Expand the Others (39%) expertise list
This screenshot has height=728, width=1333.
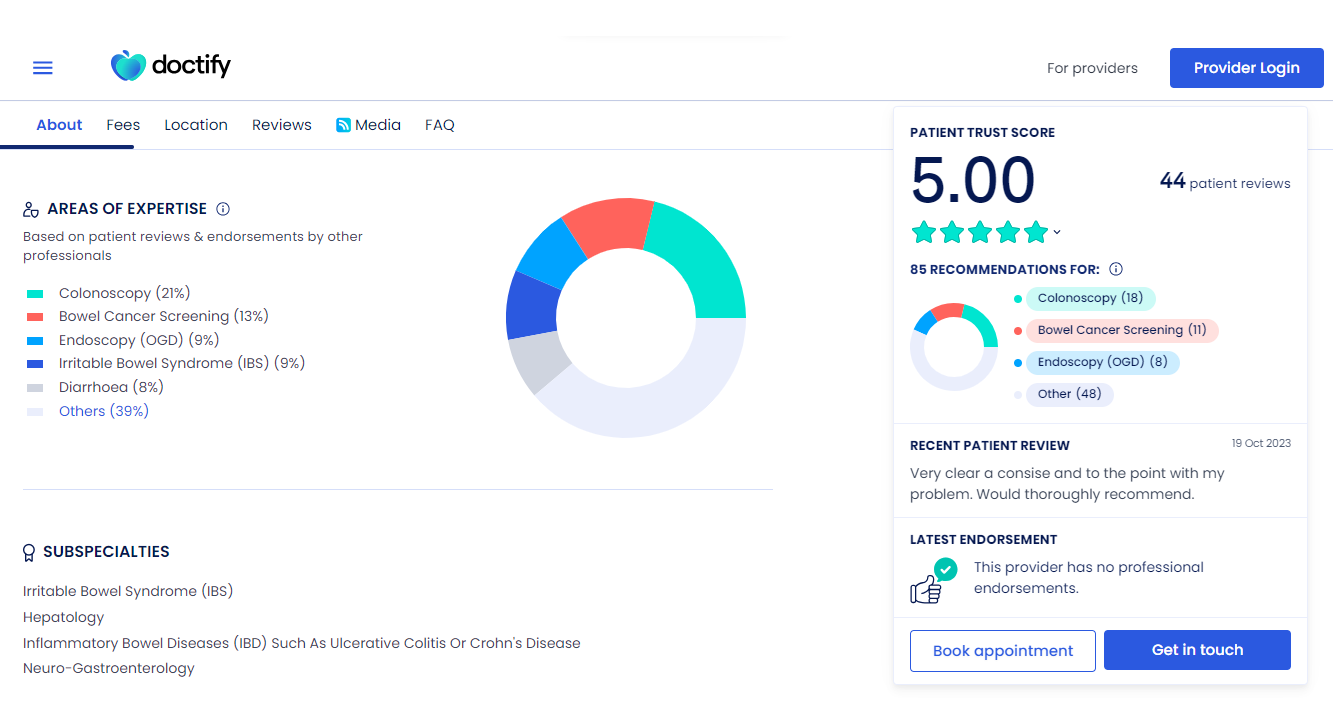pos(104,410)
